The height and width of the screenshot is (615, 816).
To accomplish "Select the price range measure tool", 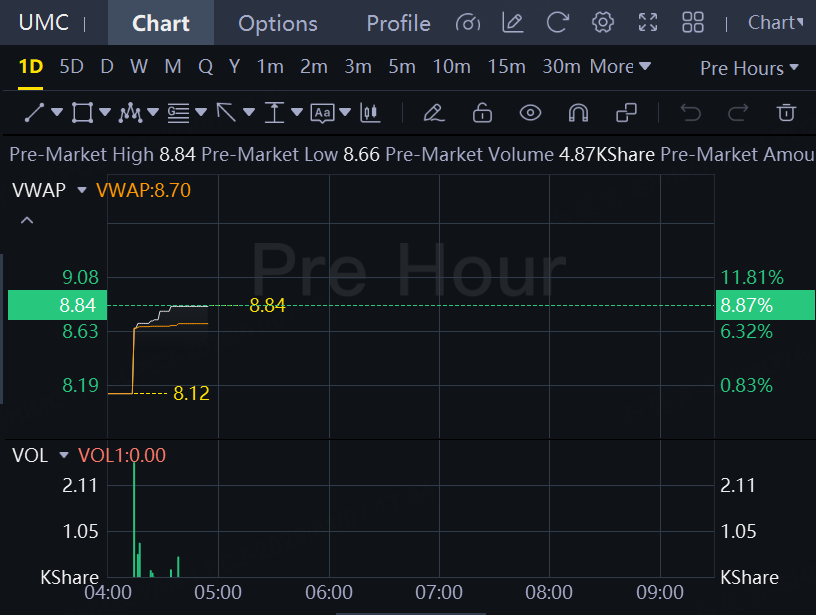I will tap(274, 112).
